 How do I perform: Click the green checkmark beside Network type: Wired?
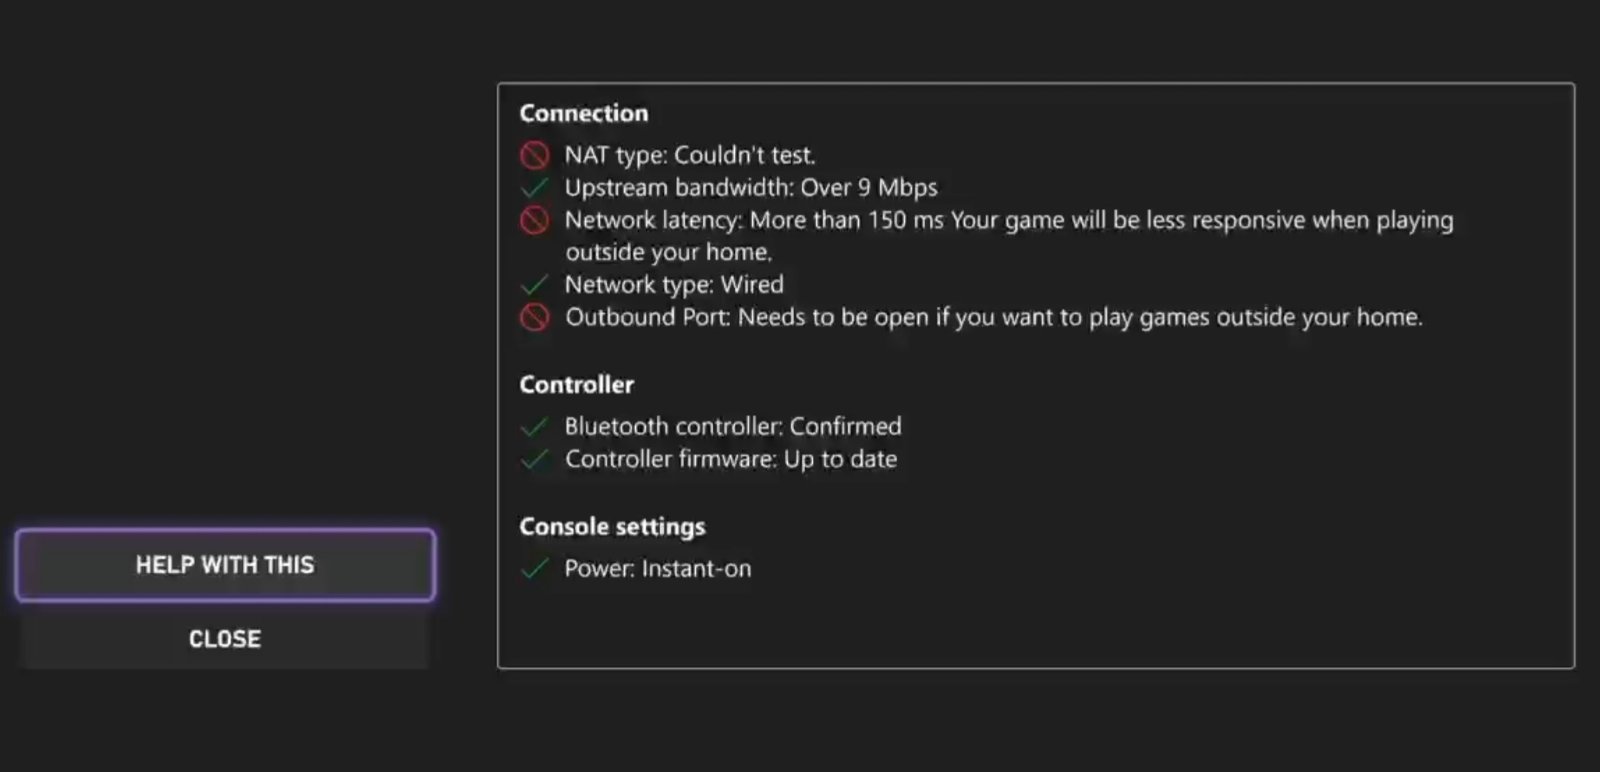pyautogui.click(x=535, y=285)
